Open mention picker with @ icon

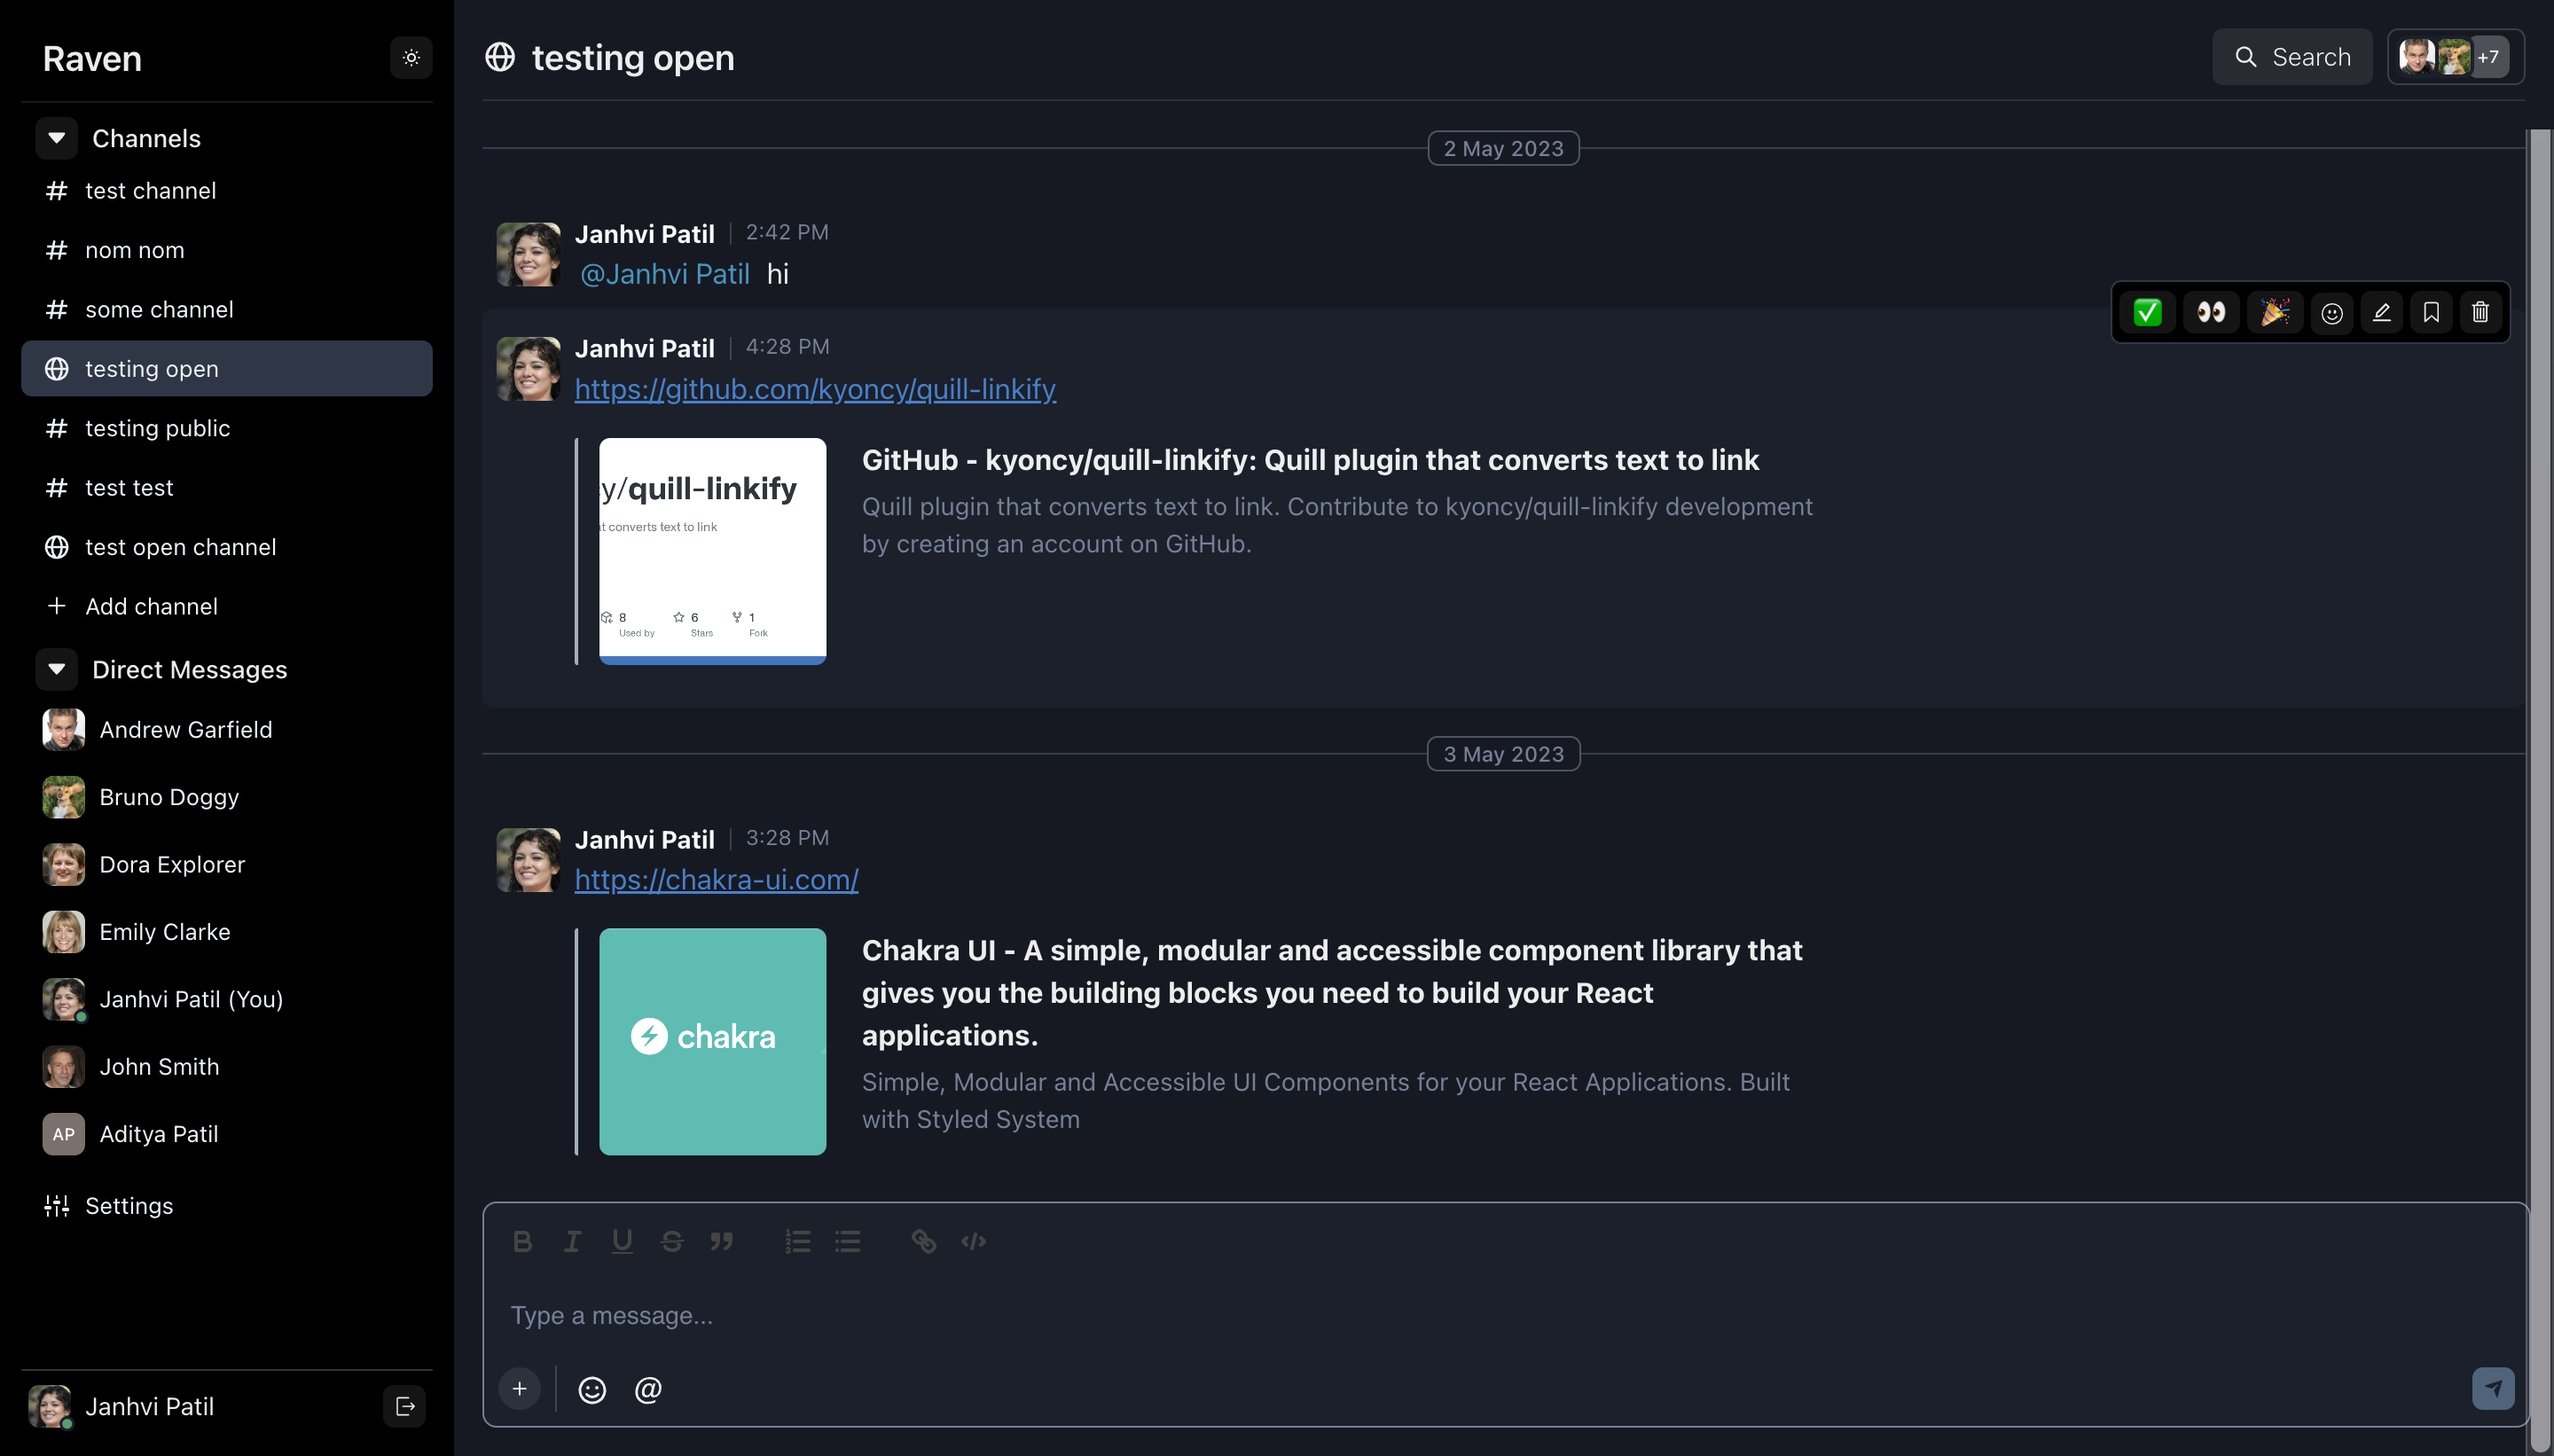[x=648, y=1389]
